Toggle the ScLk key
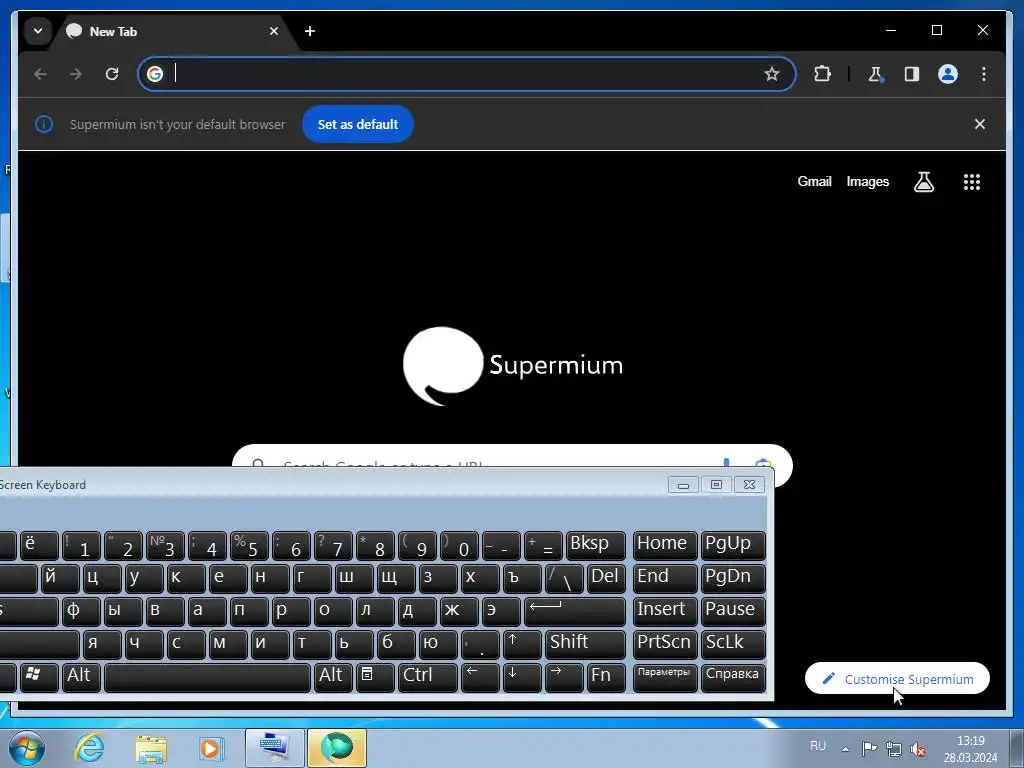Screen dimensions: 1024x768 tap(733, 644)
